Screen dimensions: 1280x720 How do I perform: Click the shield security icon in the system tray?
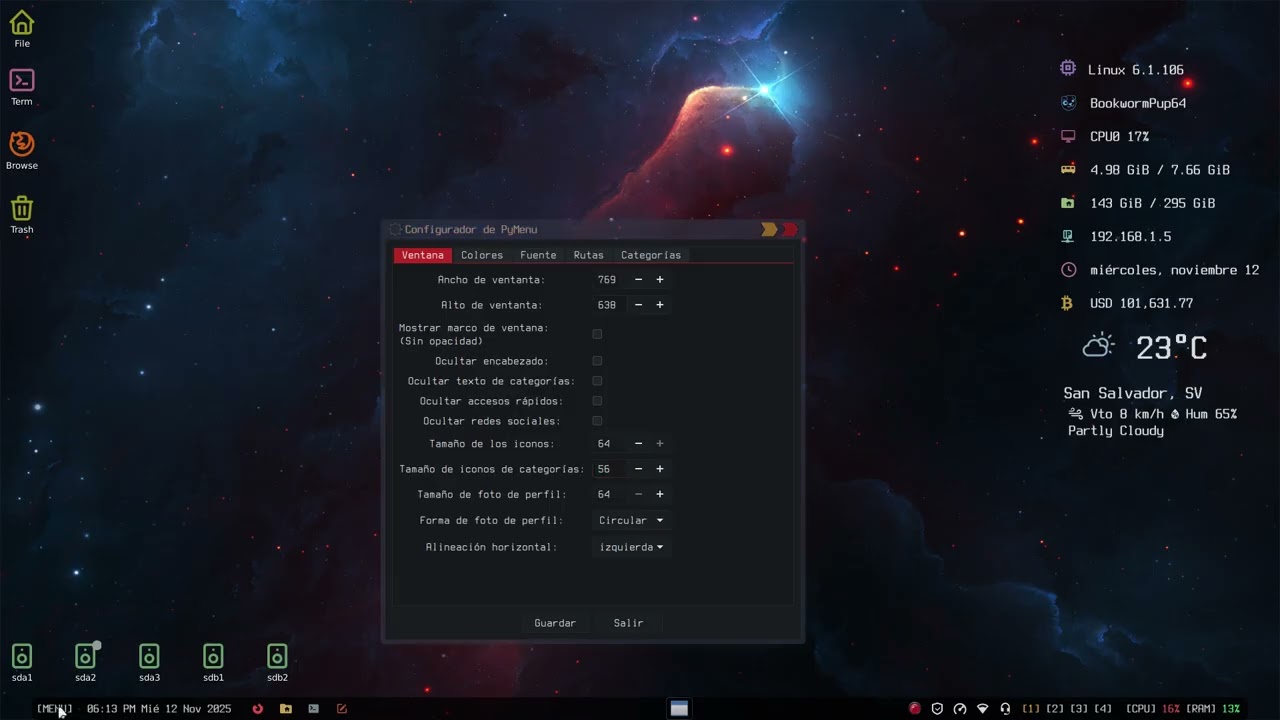click(x=936, y=709)
